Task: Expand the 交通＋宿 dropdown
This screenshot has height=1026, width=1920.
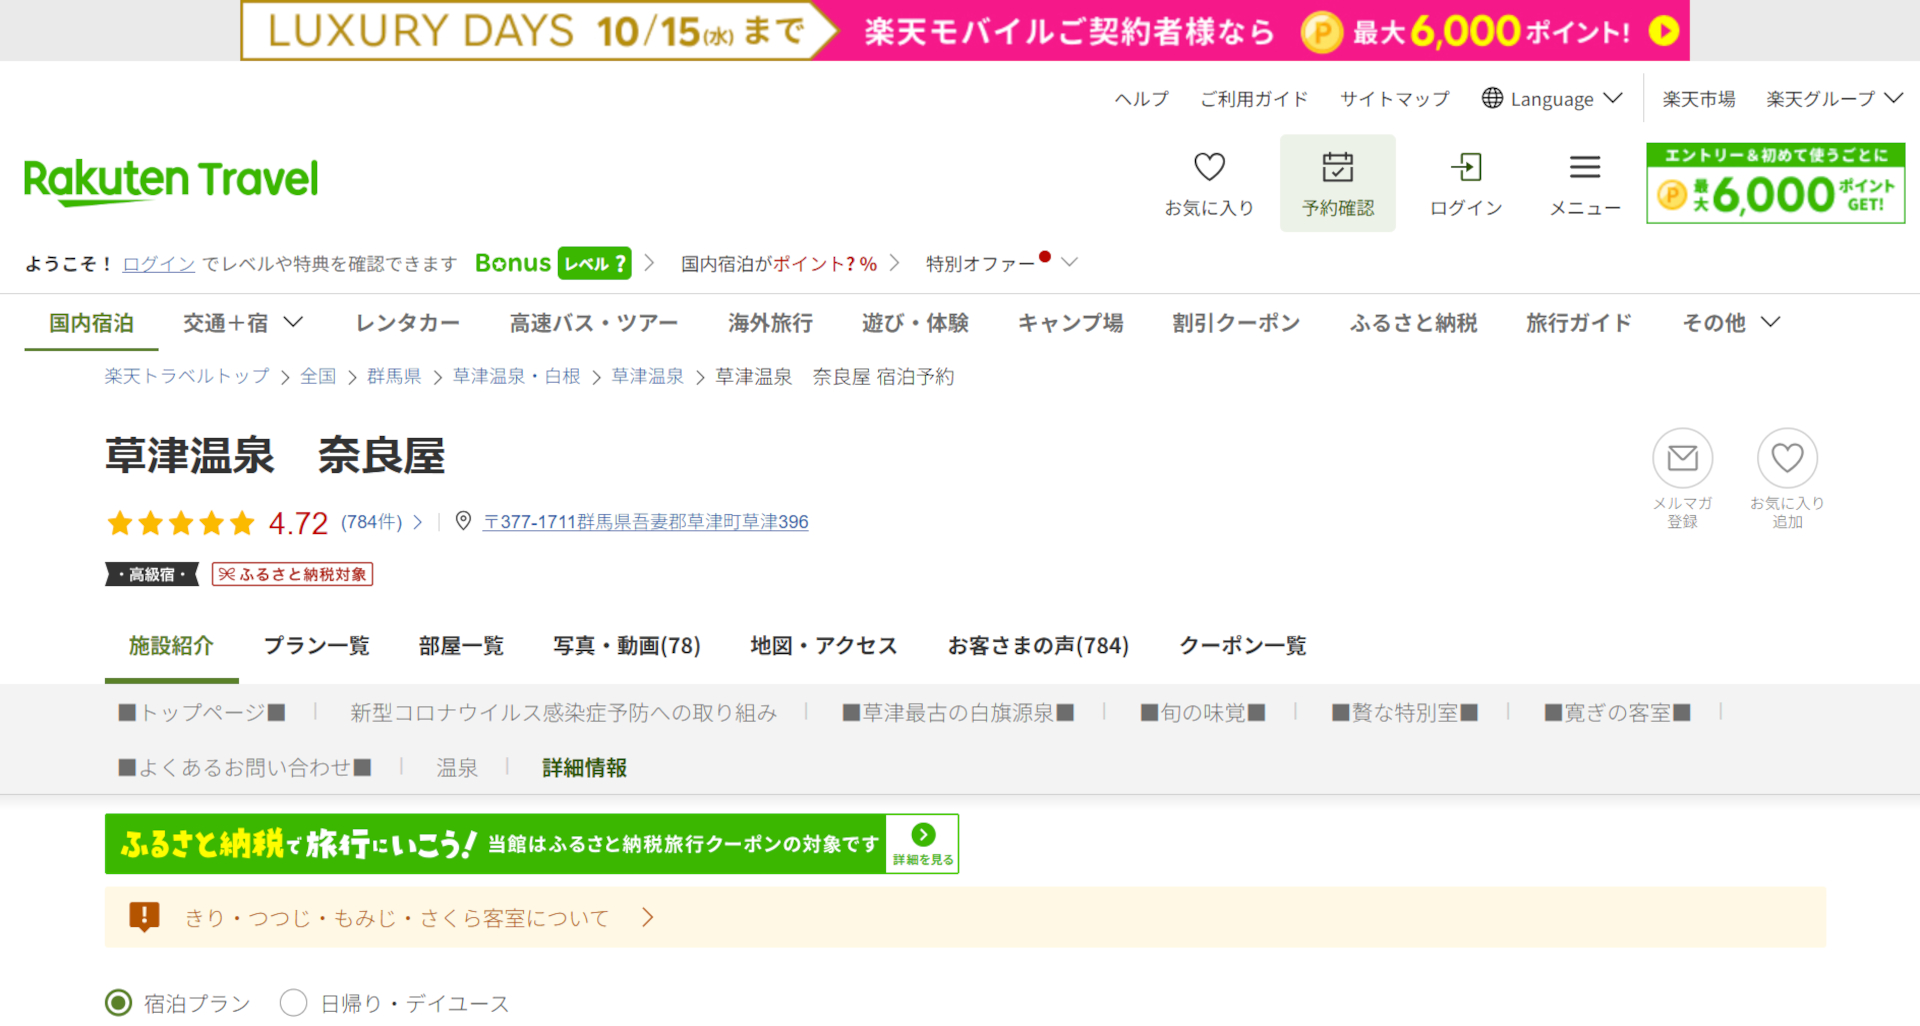Action: (x=242, y=322)
